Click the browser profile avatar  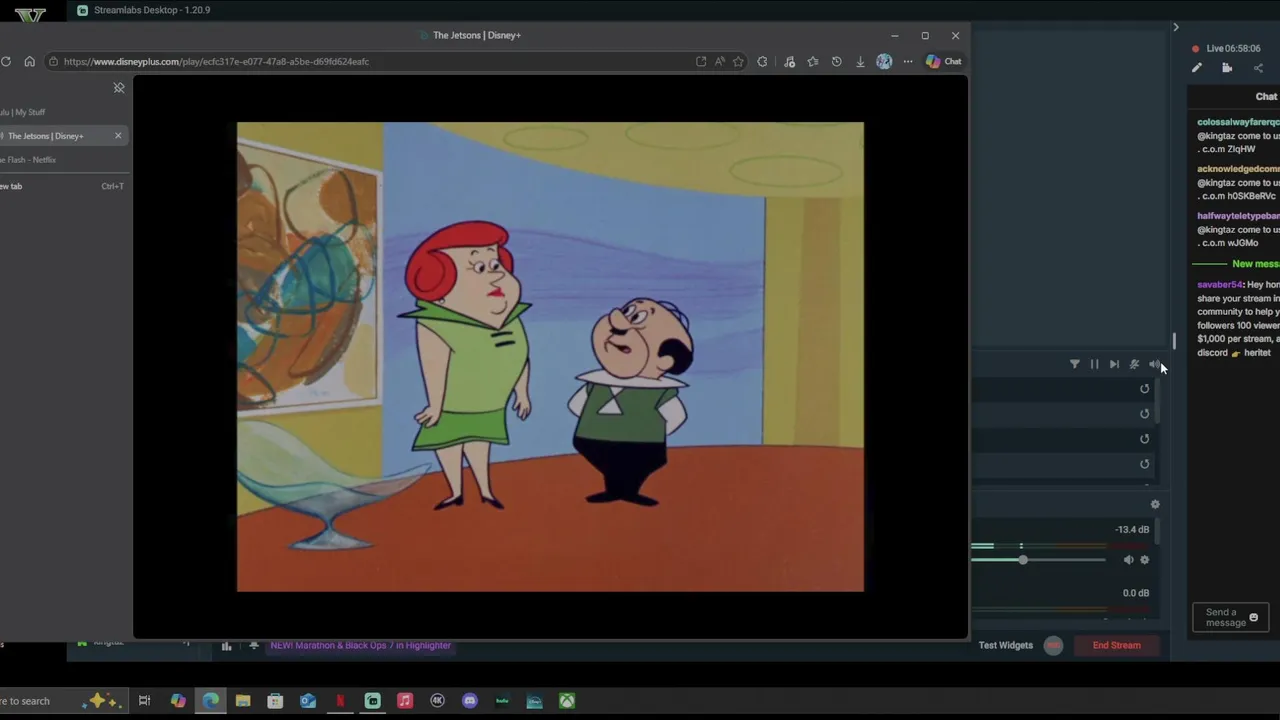(x=884, y=61)
